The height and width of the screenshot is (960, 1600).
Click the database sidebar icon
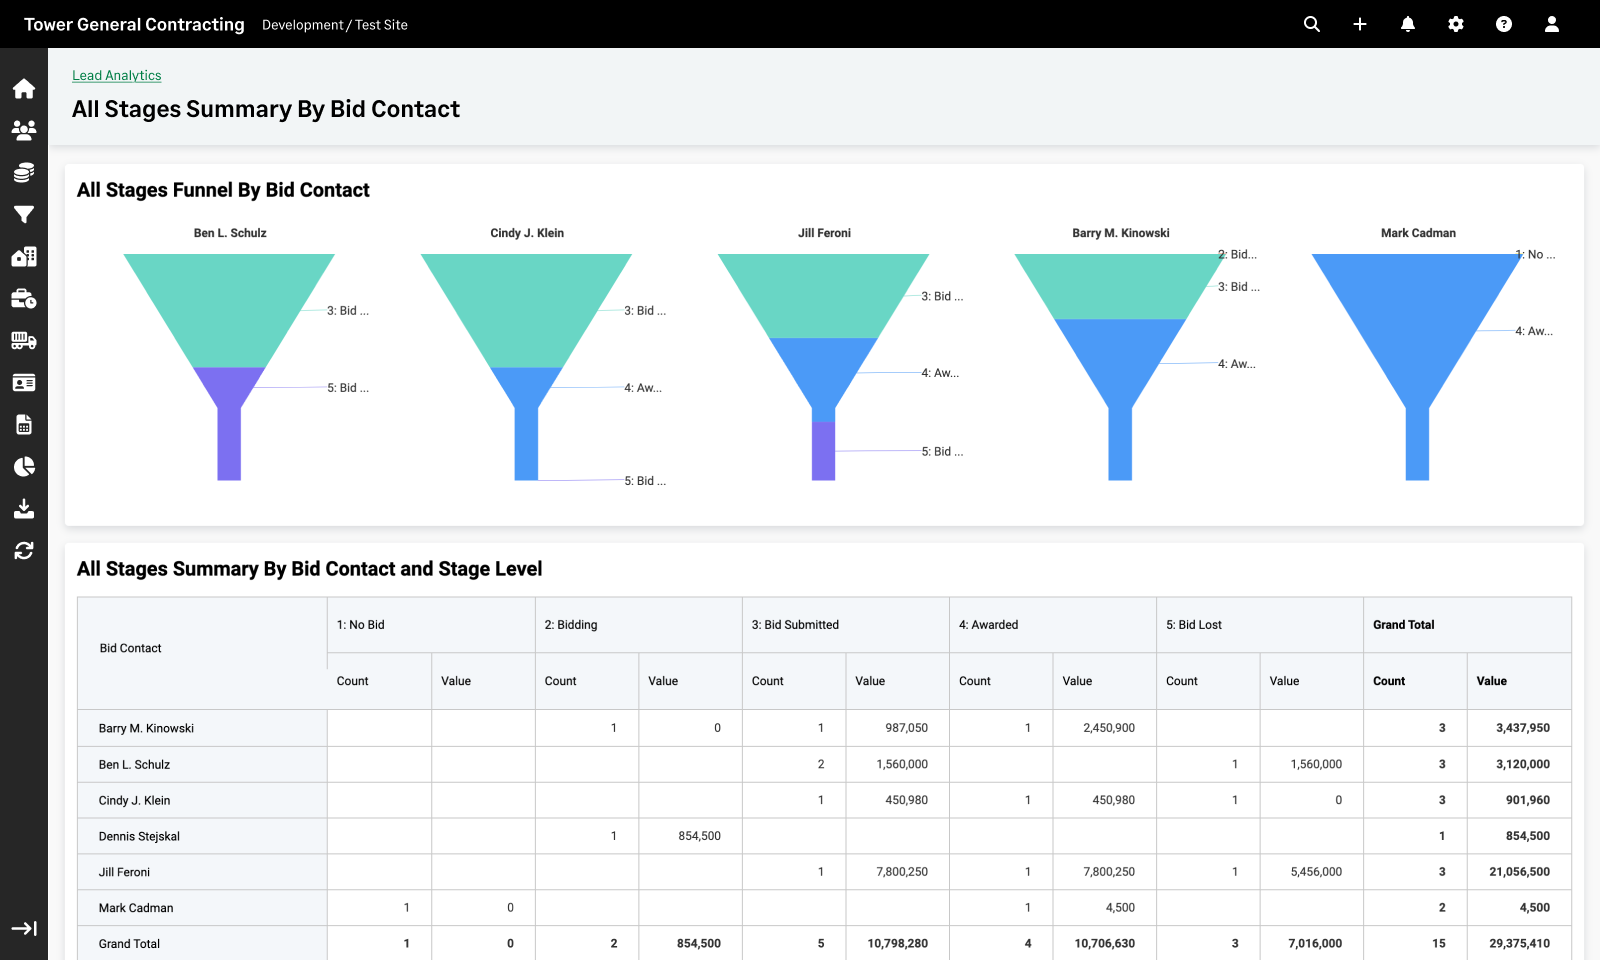click(x=23, y=171)
